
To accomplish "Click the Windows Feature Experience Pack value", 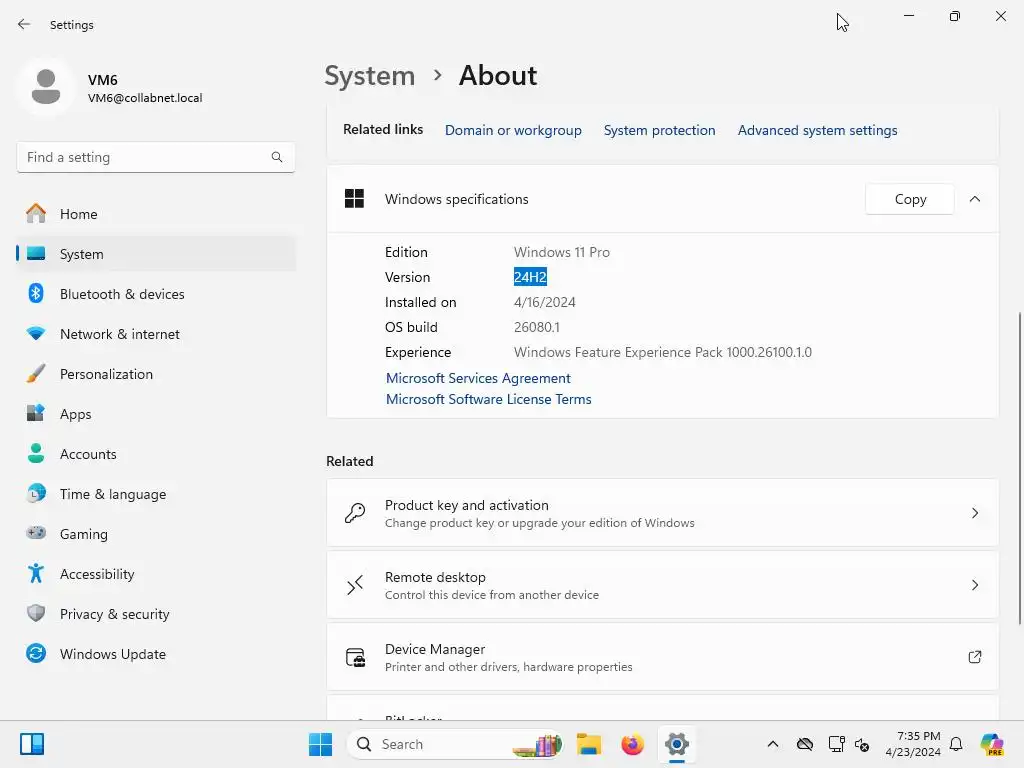I will (663, 352).
